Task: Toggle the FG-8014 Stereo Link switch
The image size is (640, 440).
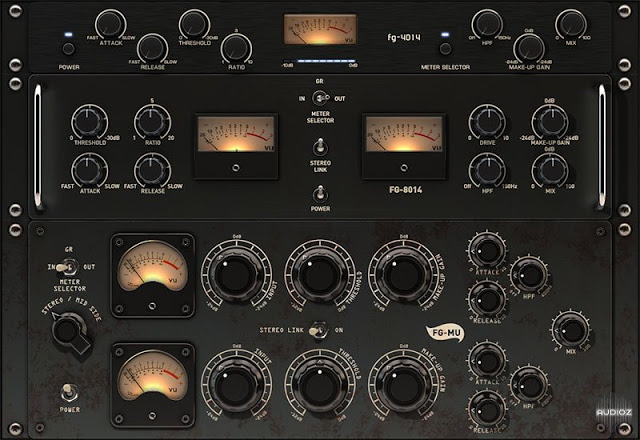Action: (320, 148)
